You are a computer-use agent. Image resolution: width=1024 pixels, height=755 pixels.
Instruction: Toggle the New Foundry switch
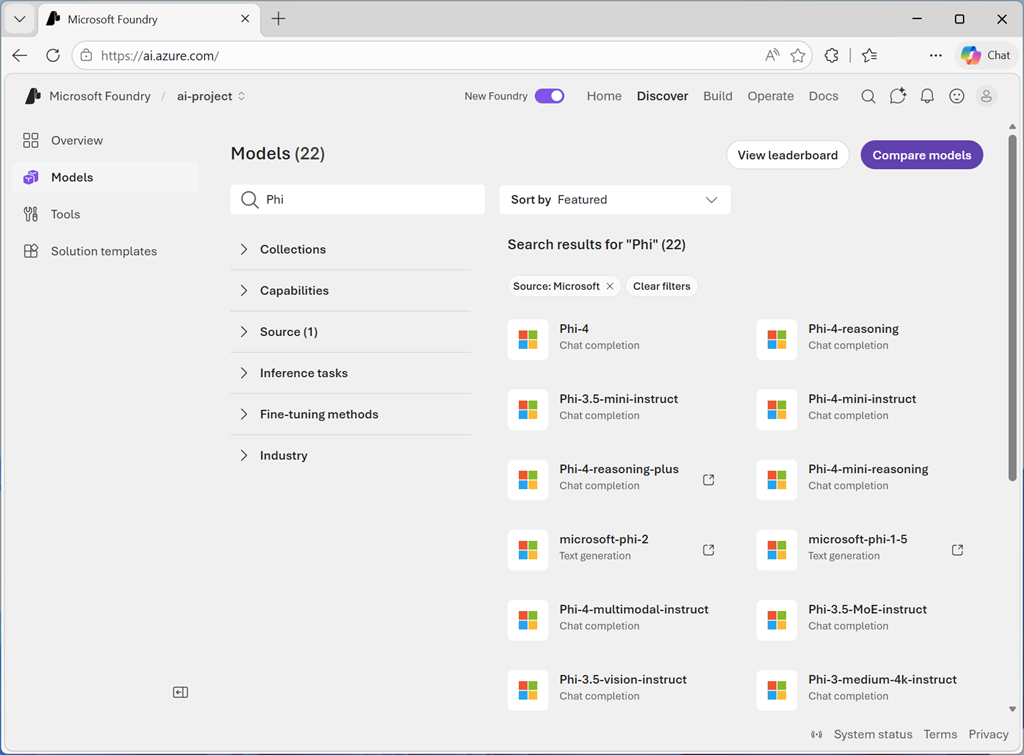tap(549, 96)
